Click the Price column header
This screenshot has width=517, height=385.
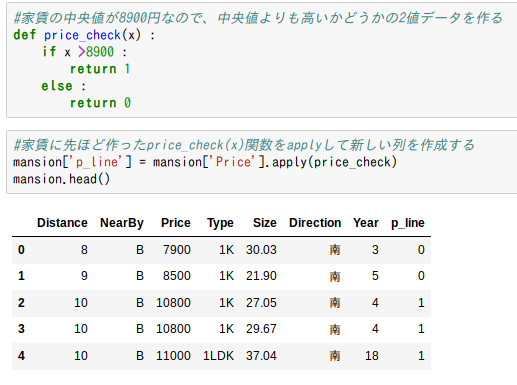point(176,223)
